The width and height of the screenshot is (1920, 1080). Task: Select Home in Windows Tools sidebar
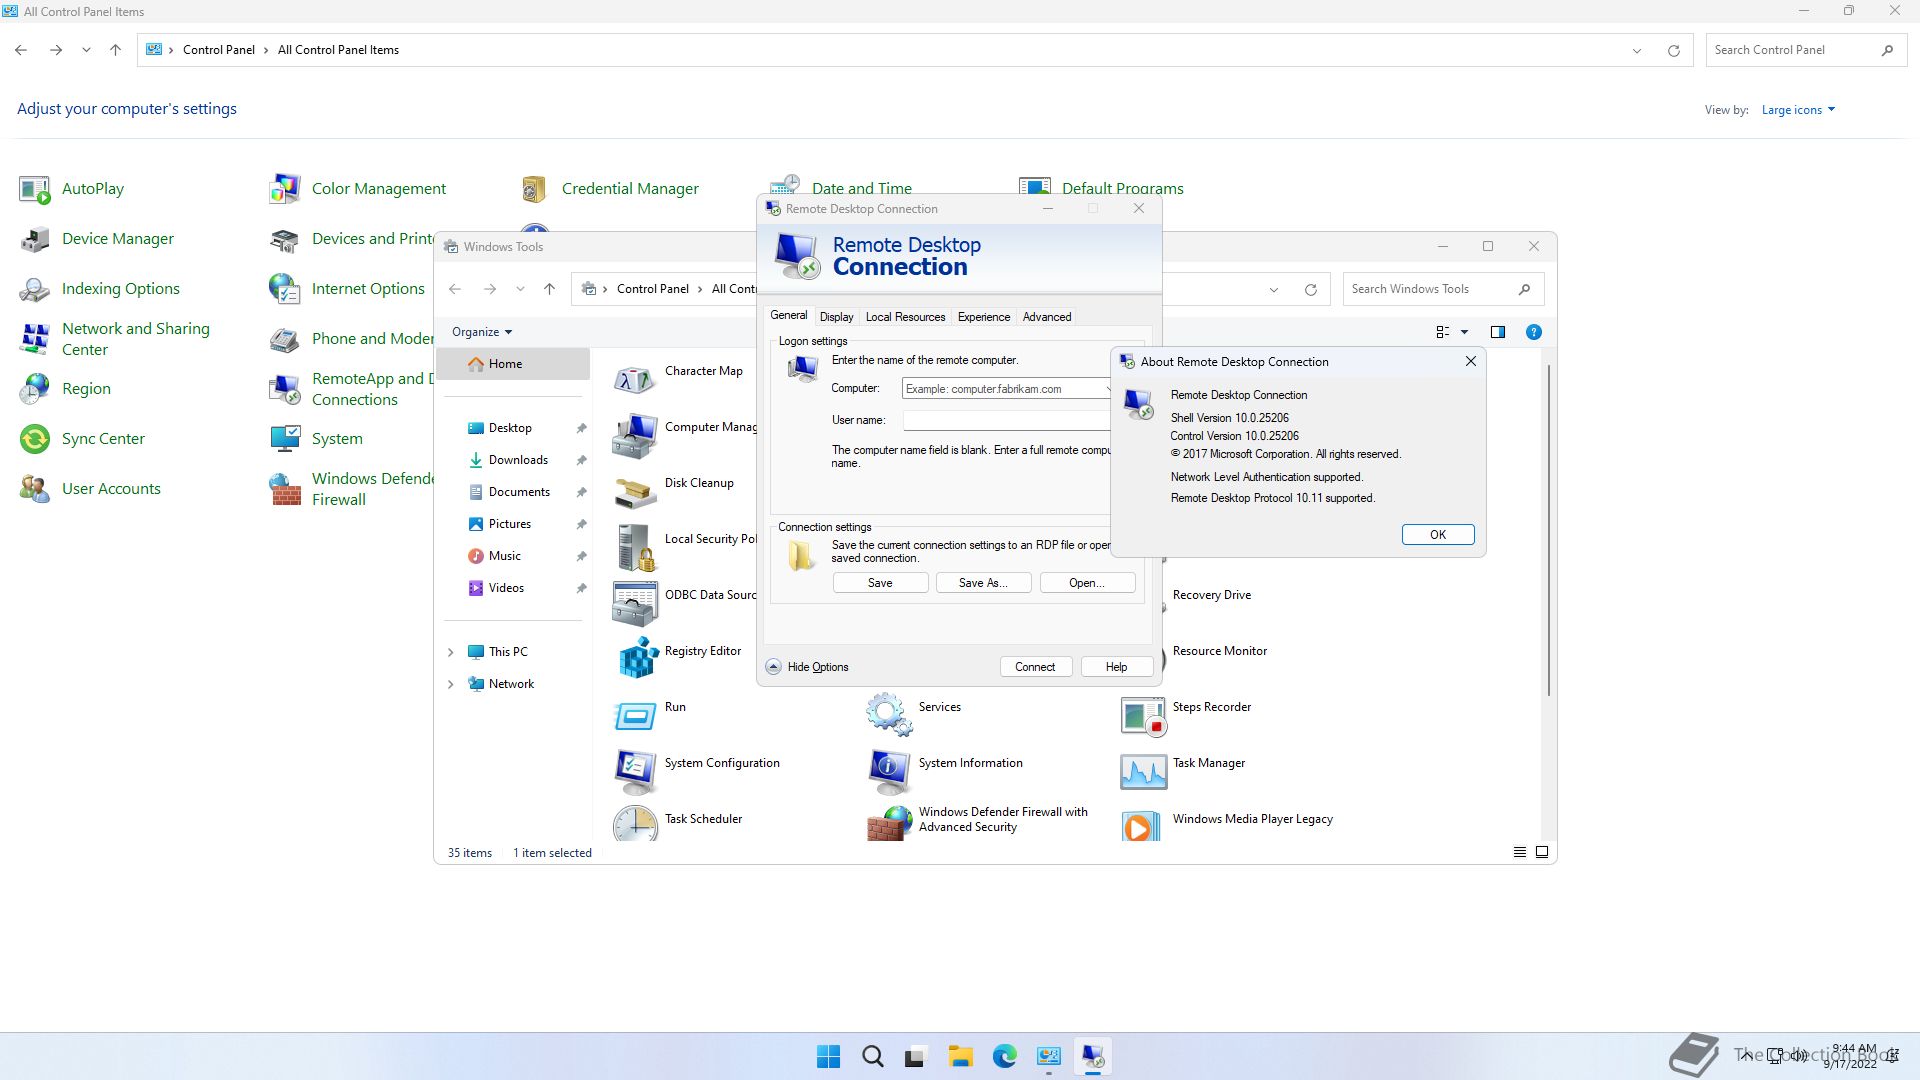click(x=513, y=364)
